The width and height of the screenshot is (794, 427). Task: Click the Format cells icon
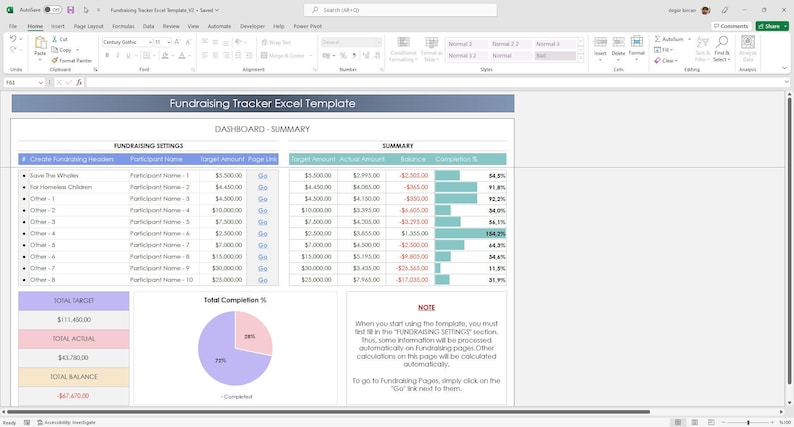[x=637, y=42]
